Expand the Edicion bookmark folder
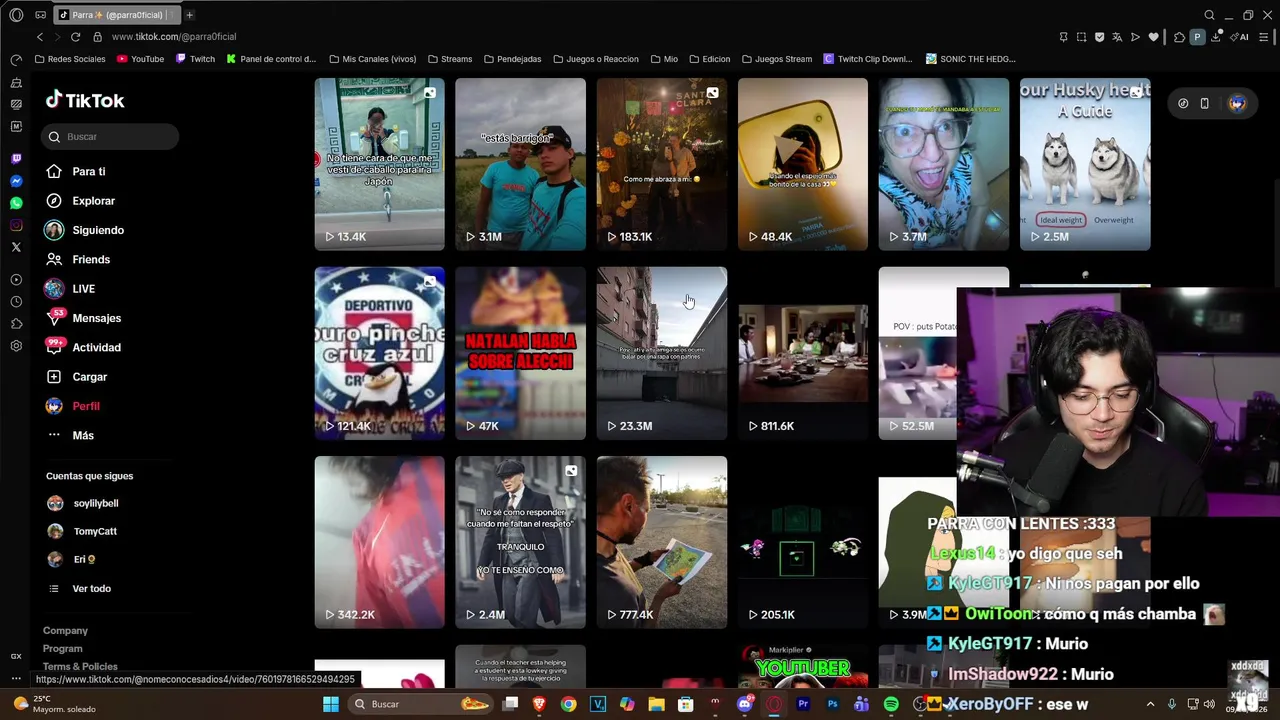Screen dimensions: 1280x720 [x=709, y=59]
